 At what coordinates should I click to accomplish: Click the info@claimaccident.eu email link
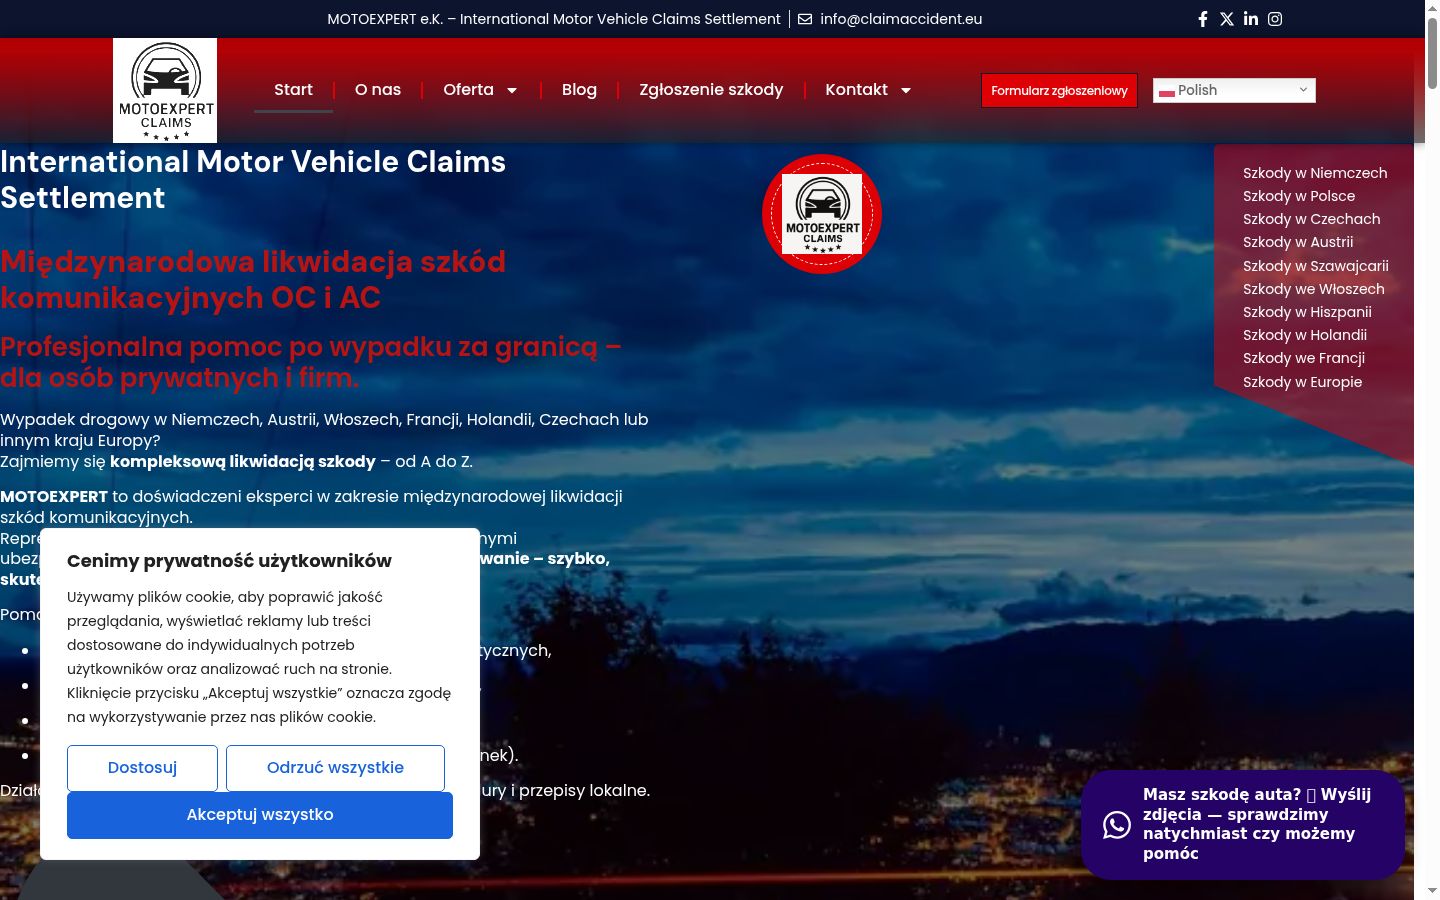(901, 19)
